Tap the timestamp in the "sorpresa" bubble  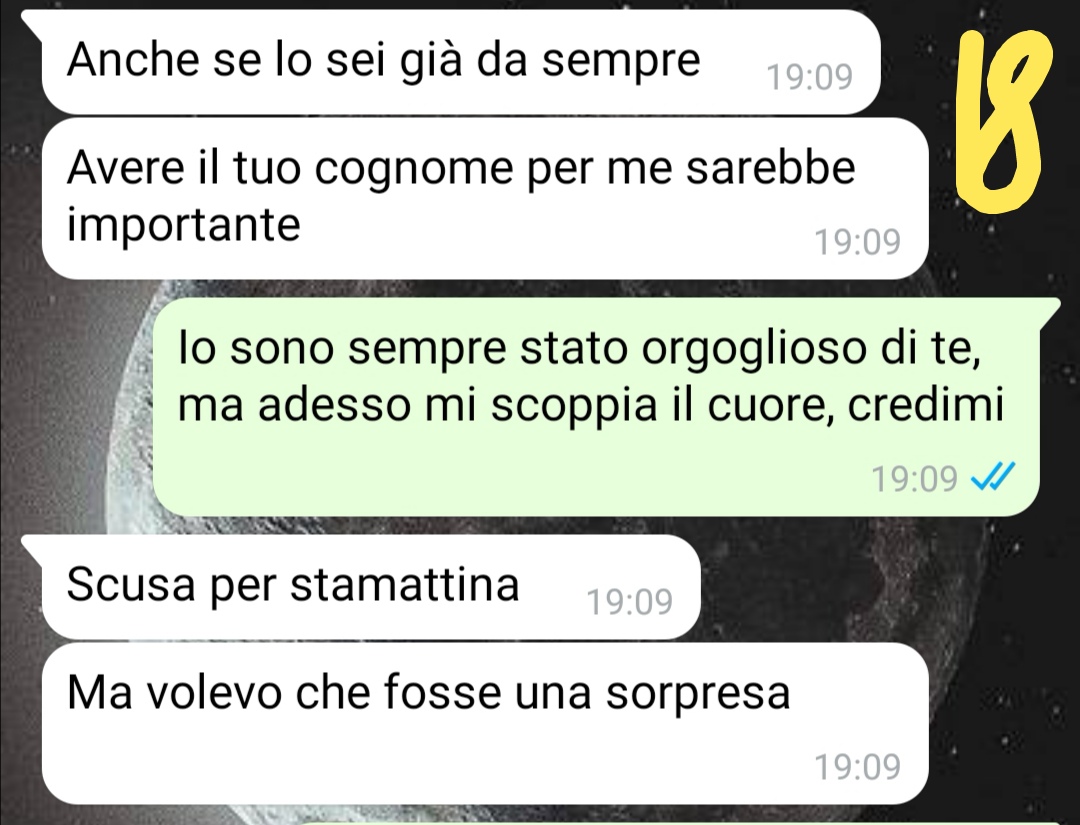[858, 766]
